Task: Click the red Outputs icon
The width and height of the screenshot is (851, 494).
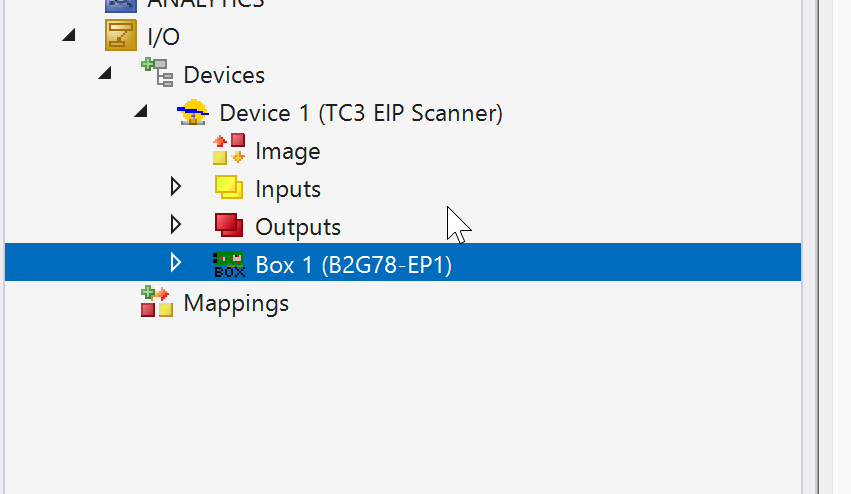Action: tap(228, 226)
